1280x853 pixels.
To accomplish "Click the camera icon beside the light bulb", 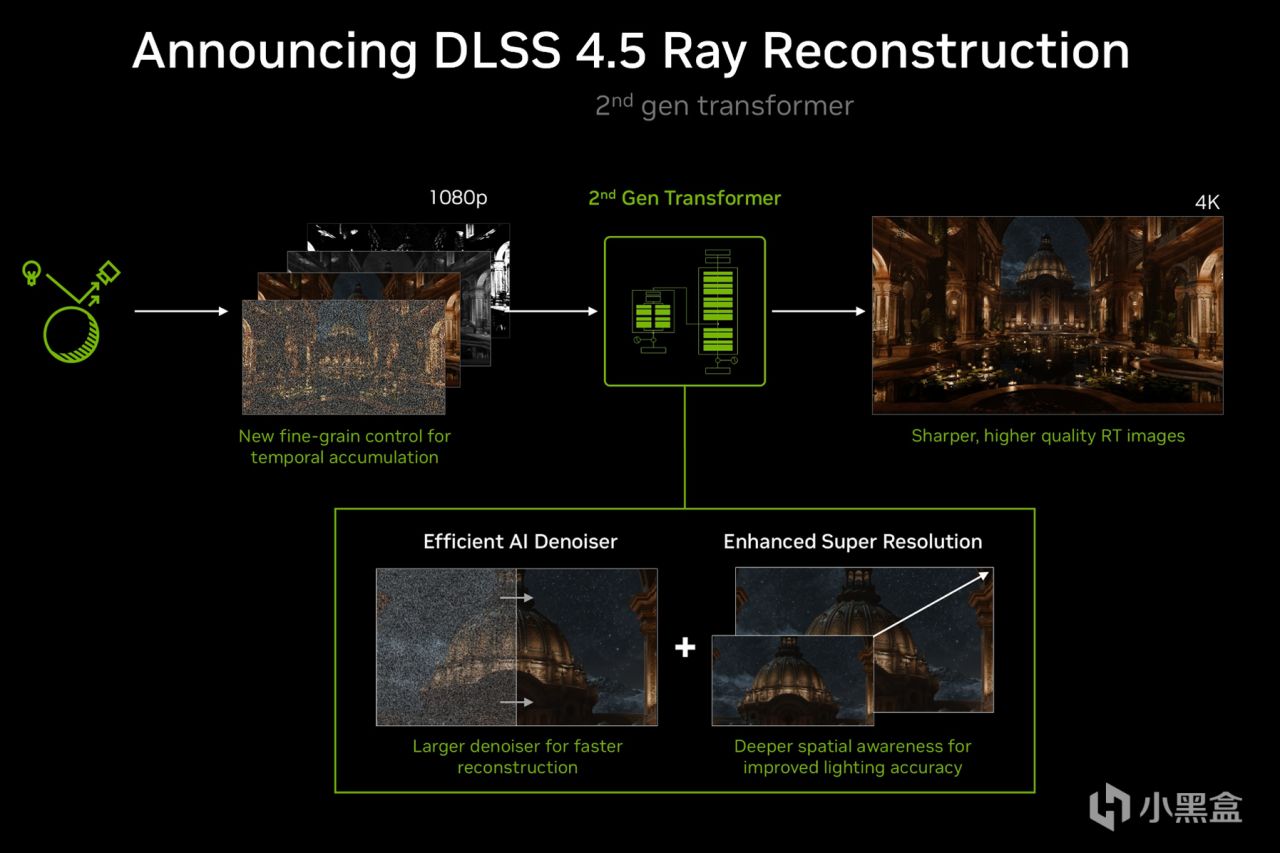I will (107, 273).
